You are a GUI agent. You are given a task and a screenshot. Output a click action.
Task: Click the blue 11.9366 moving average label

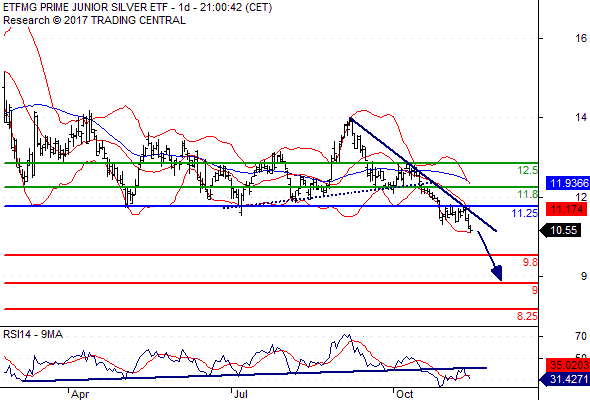coord(568,184)
